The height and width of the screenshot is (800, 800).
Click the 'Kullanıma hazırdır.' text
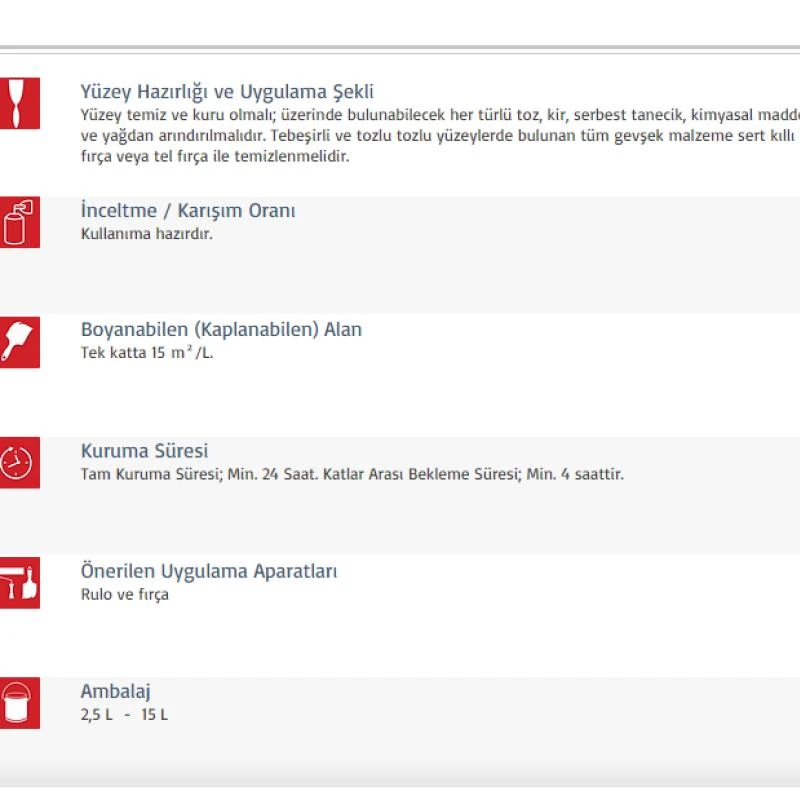click(x=146, y=234)
